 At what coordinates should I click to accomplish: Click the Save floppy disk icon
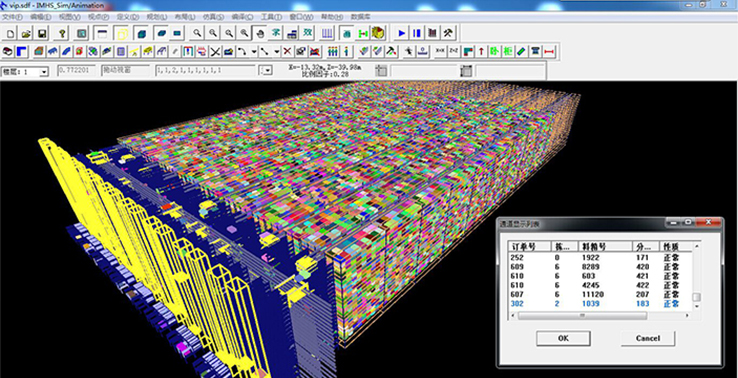[x=42, y=33]
